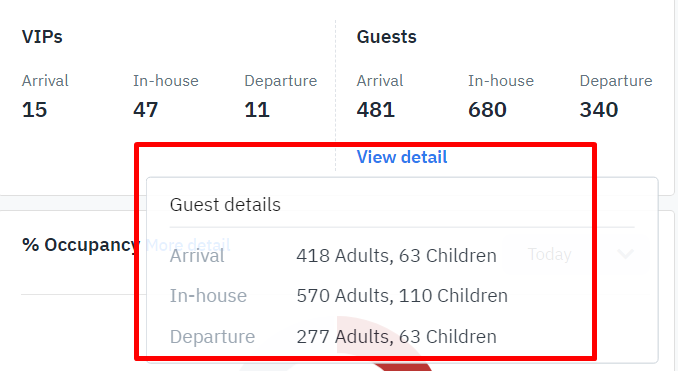
Task: Click the chevron arrow next to Today
Action: [625, 254]
